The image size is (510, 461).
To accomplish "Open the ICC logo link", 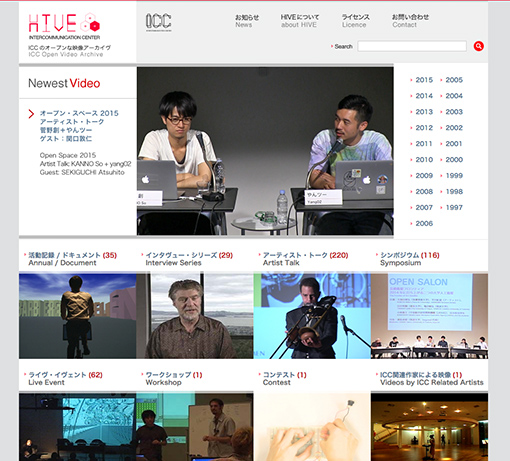I will [x=159, y=22].
